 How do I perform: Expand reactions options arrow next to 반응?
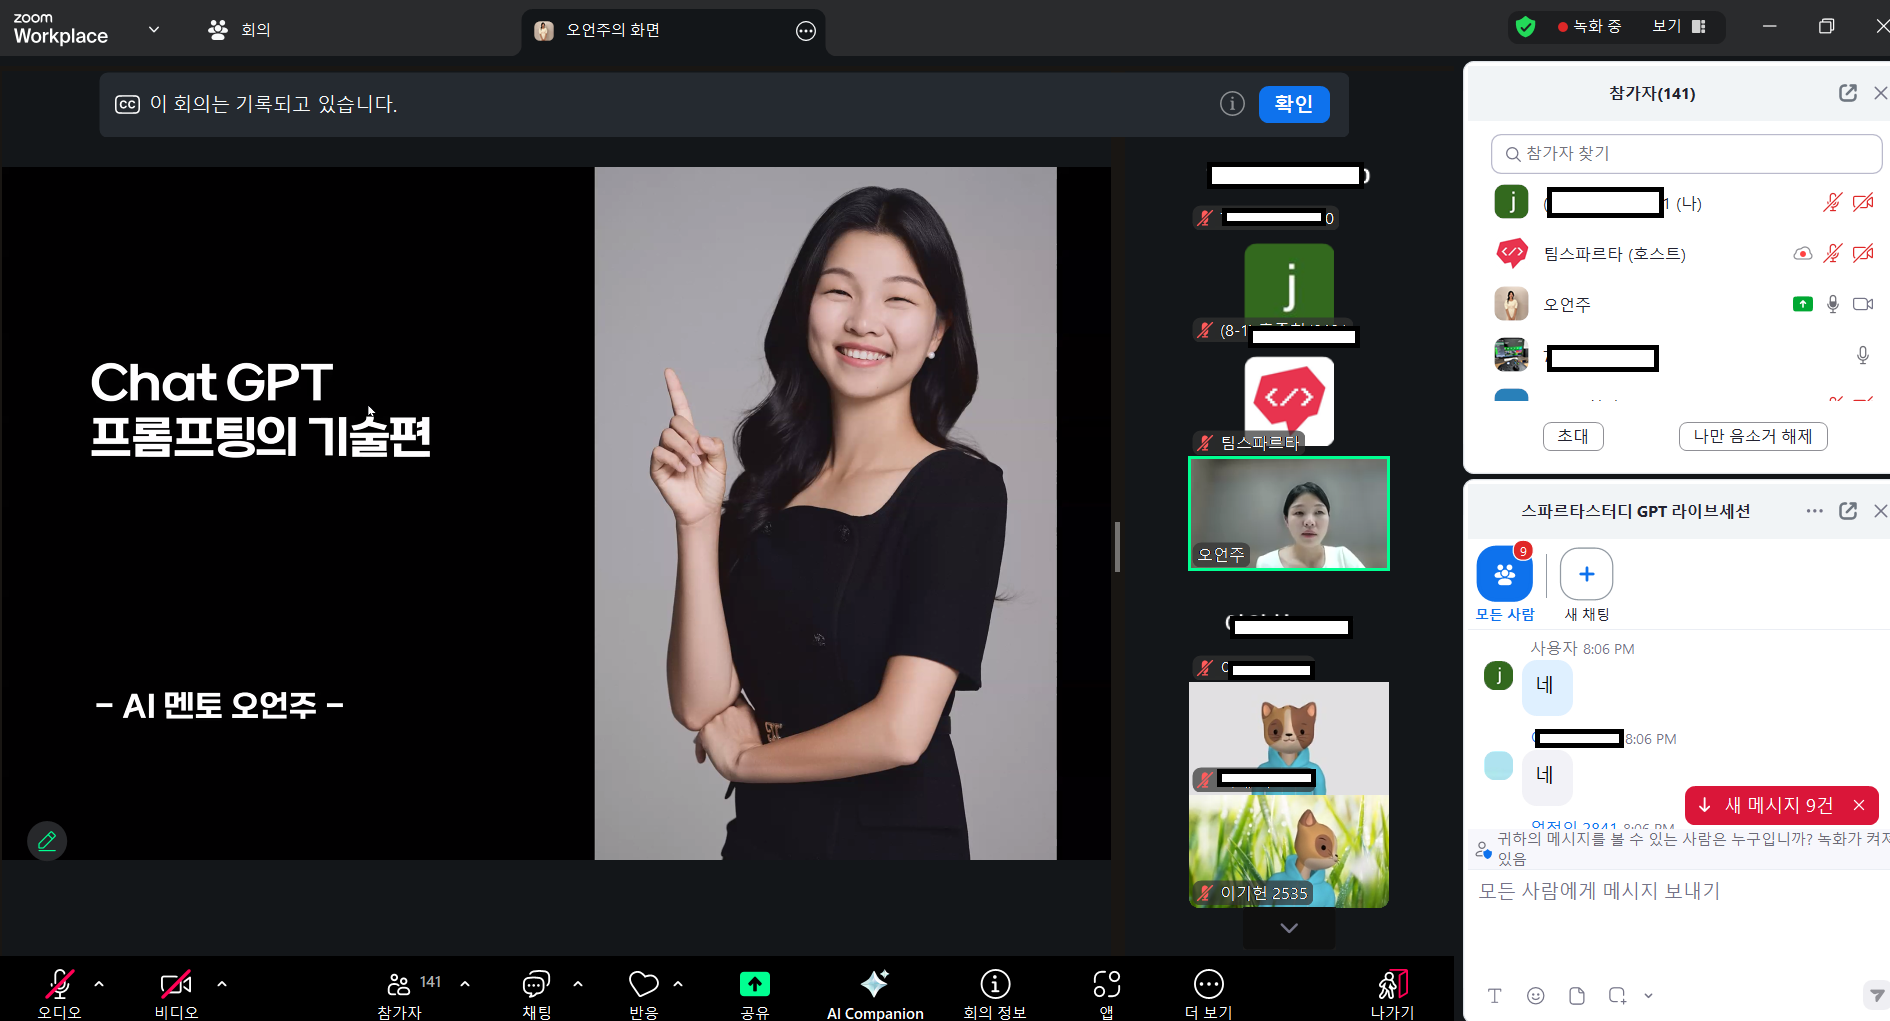[x=678, y=984]
